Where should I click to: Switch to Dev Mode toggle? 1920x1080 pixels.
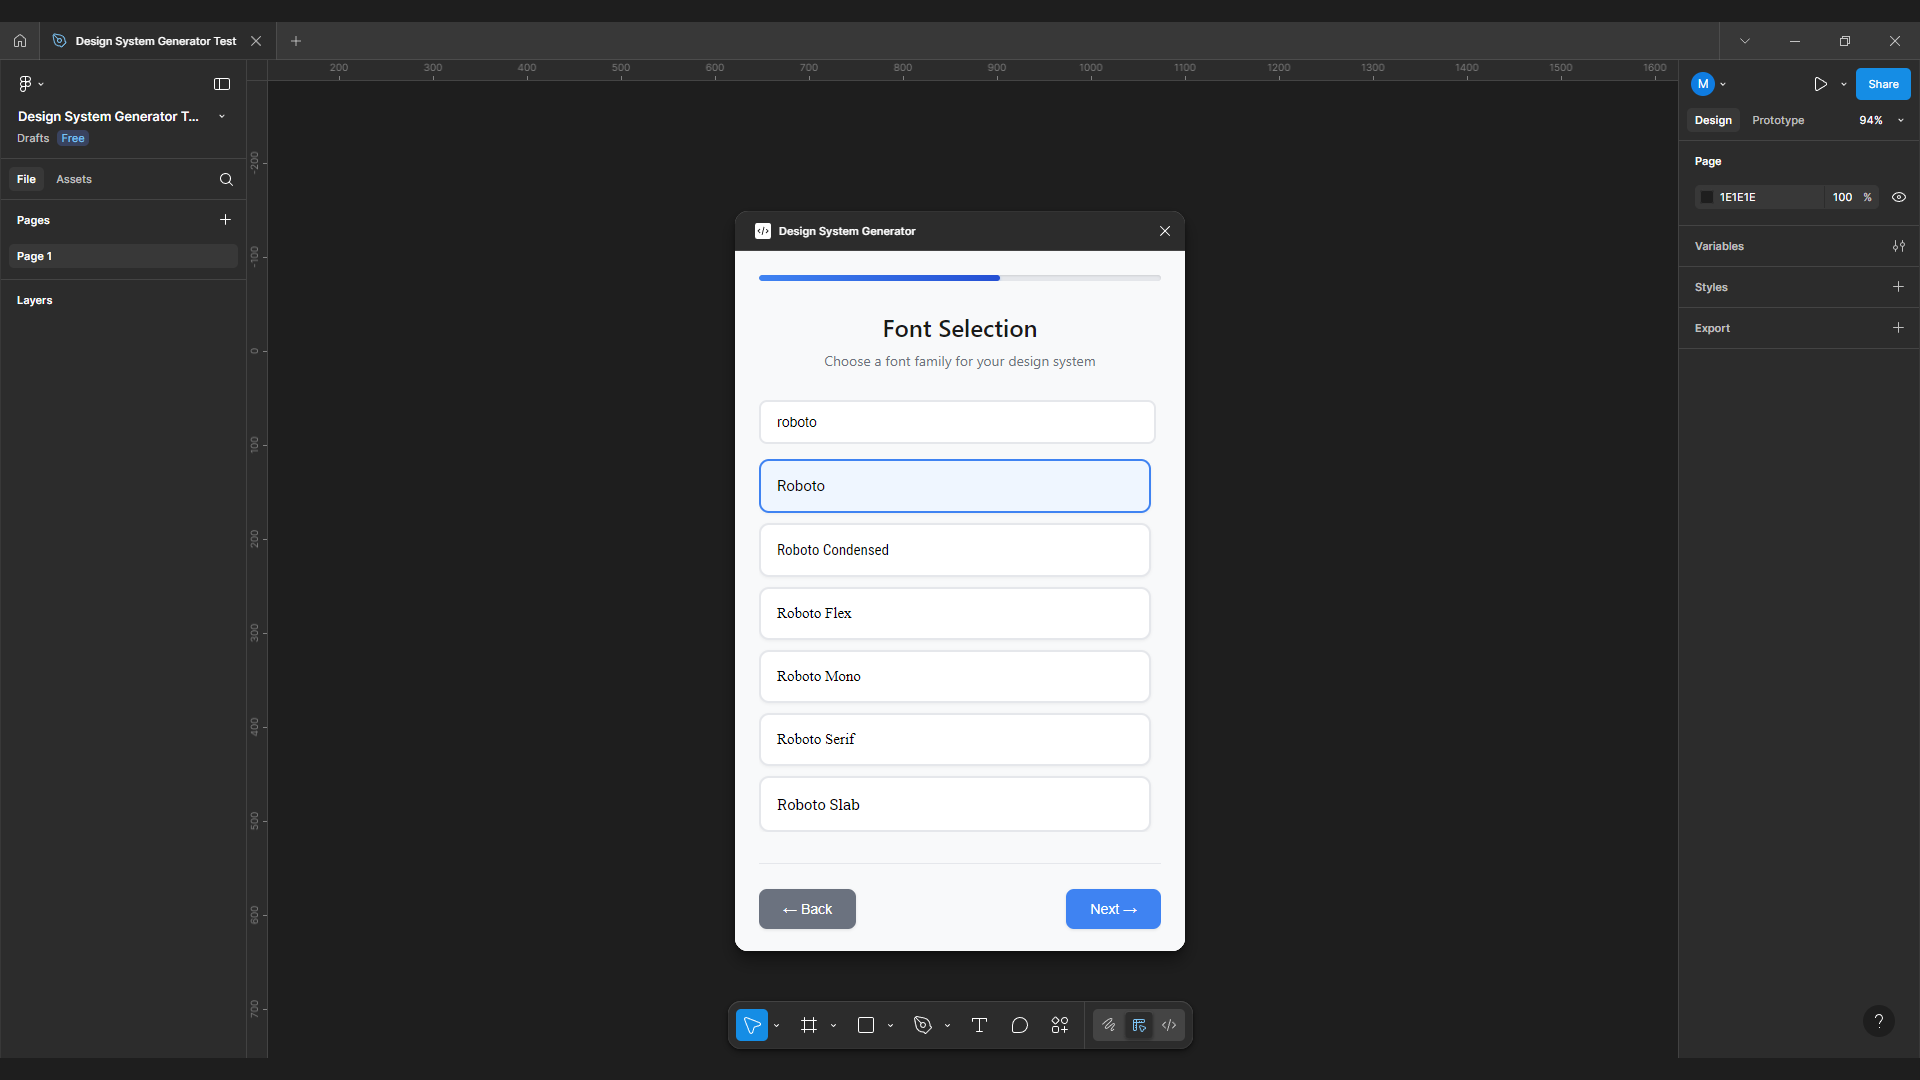tap(1168, 1025)
